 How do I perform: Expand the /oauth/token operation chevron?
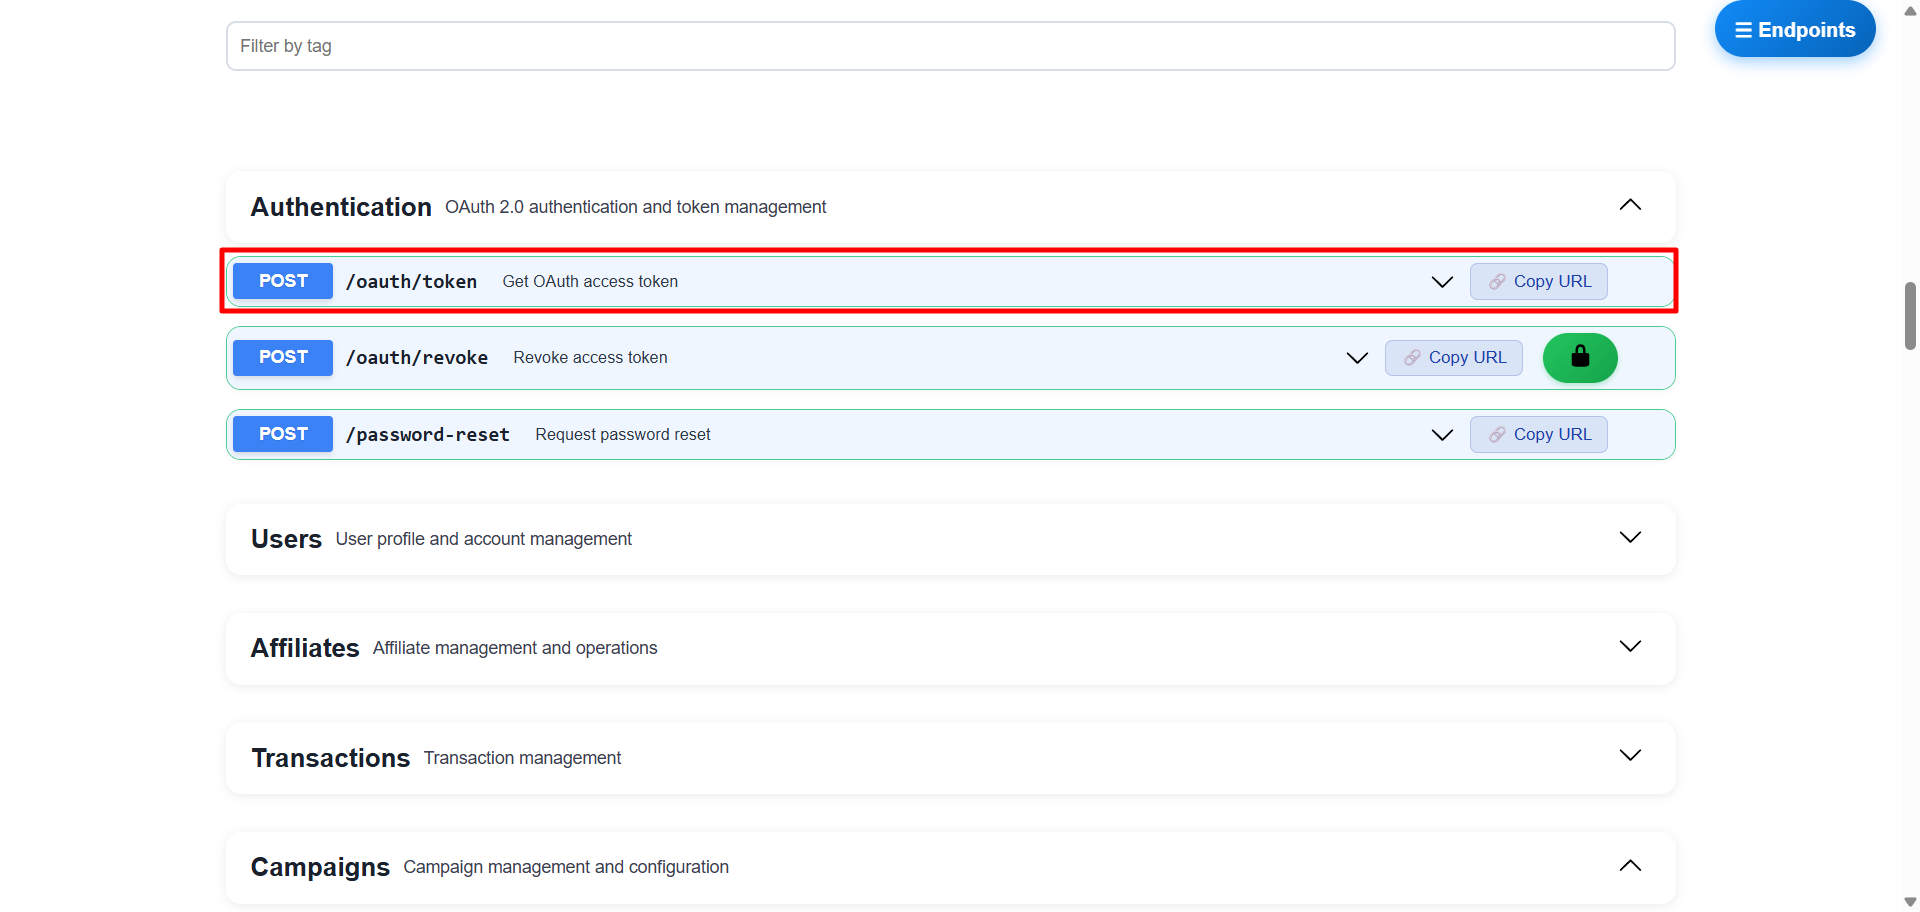pos(1441,282)
